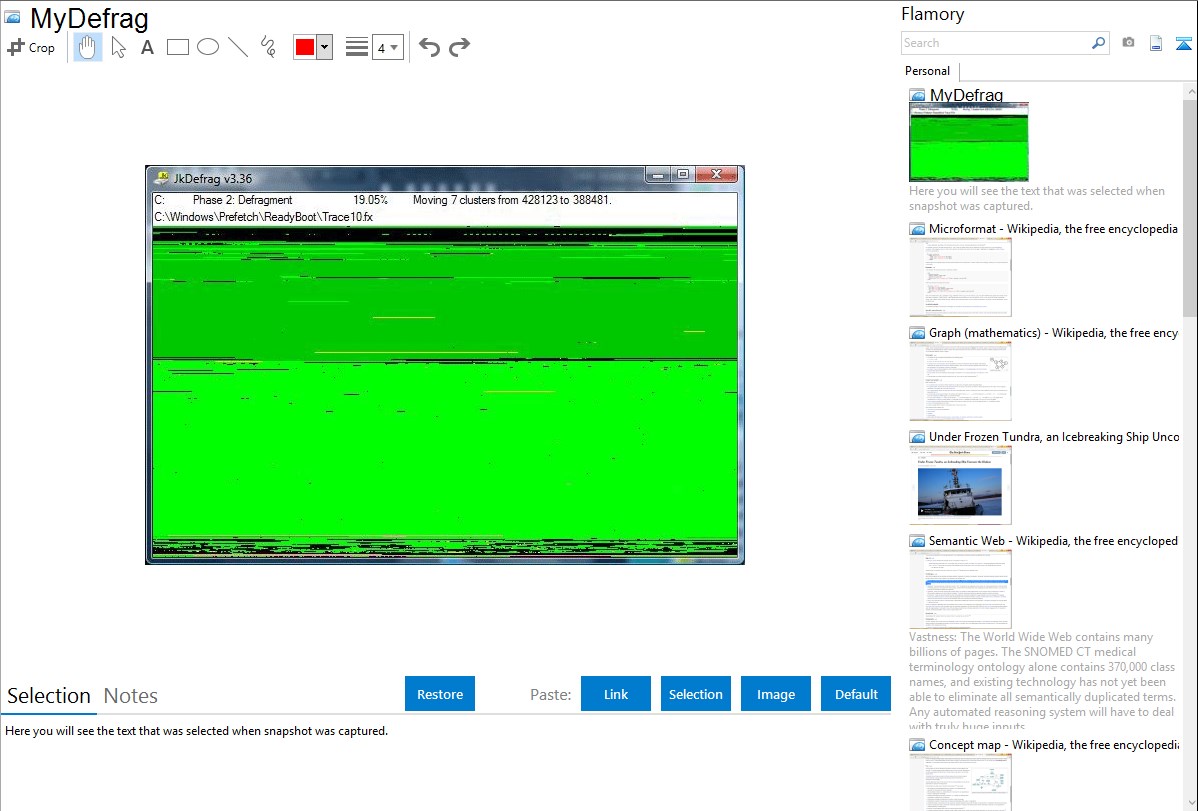Screen dimensions: 1198x811
Task: Click the Moving 7 clusters status text
Action: pyautogui.click(x=512, y=200)
